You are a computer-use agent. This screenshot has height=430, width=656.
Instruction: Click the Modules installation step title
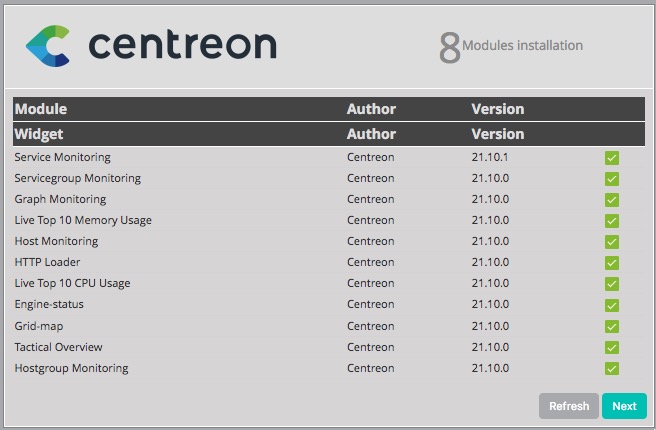click(522, 45)
